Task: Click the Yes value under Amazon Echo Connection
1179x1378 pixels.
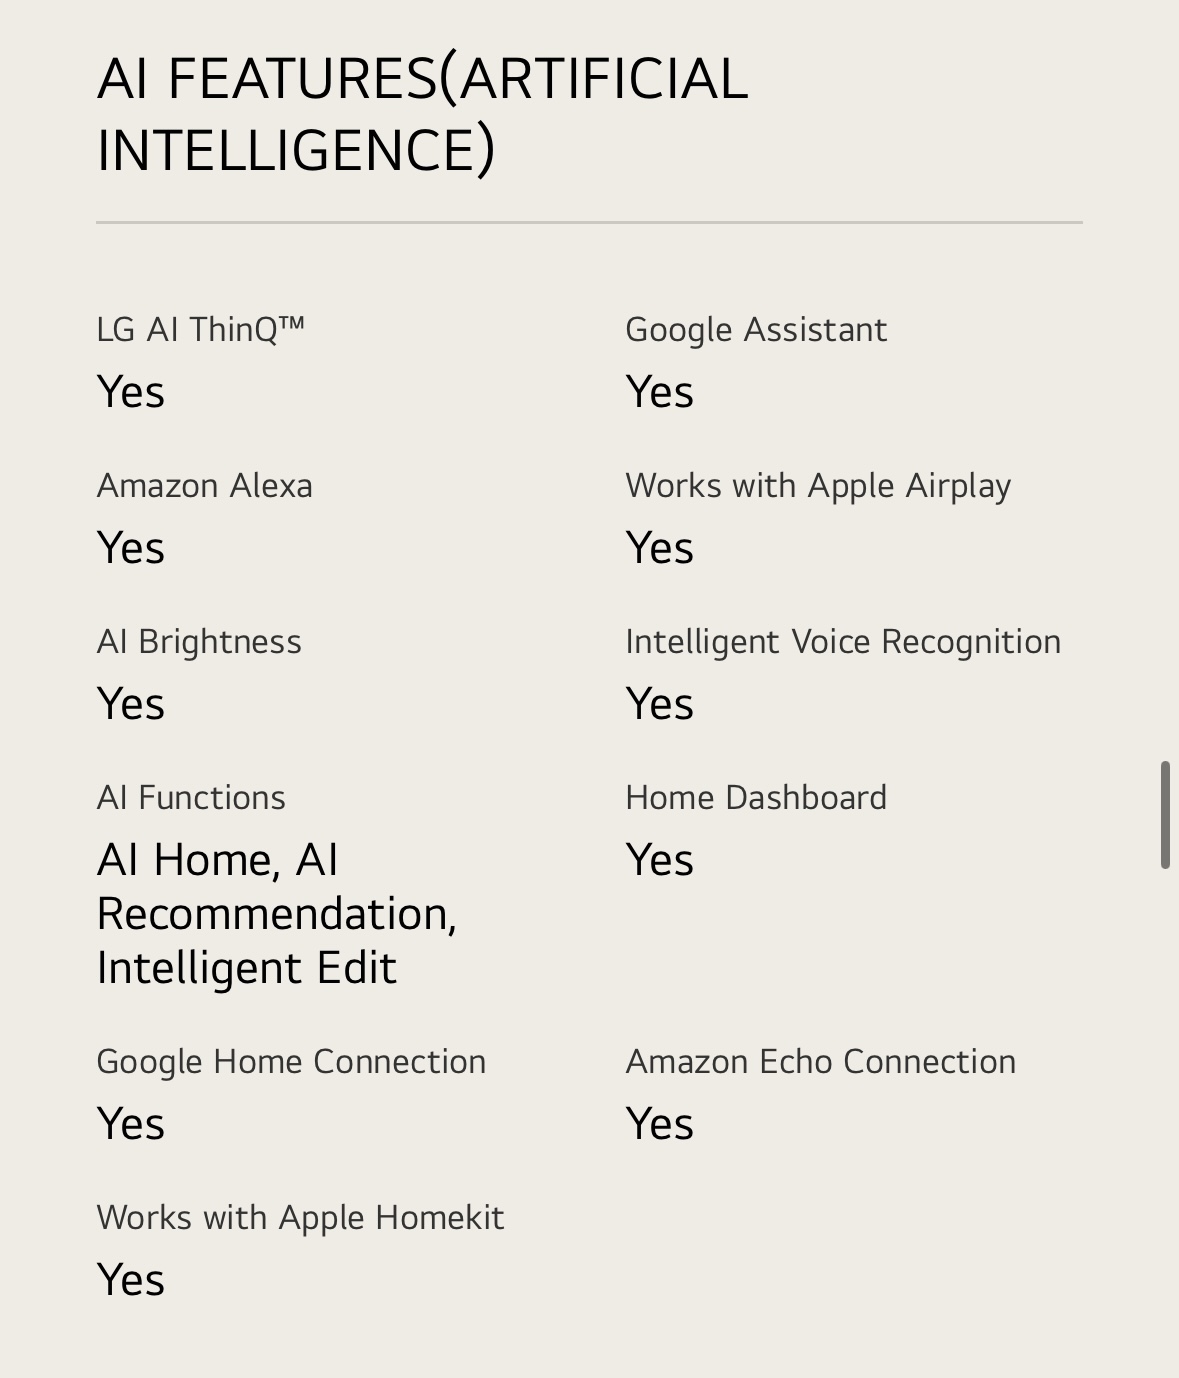Action: (x=660, y=1124)
